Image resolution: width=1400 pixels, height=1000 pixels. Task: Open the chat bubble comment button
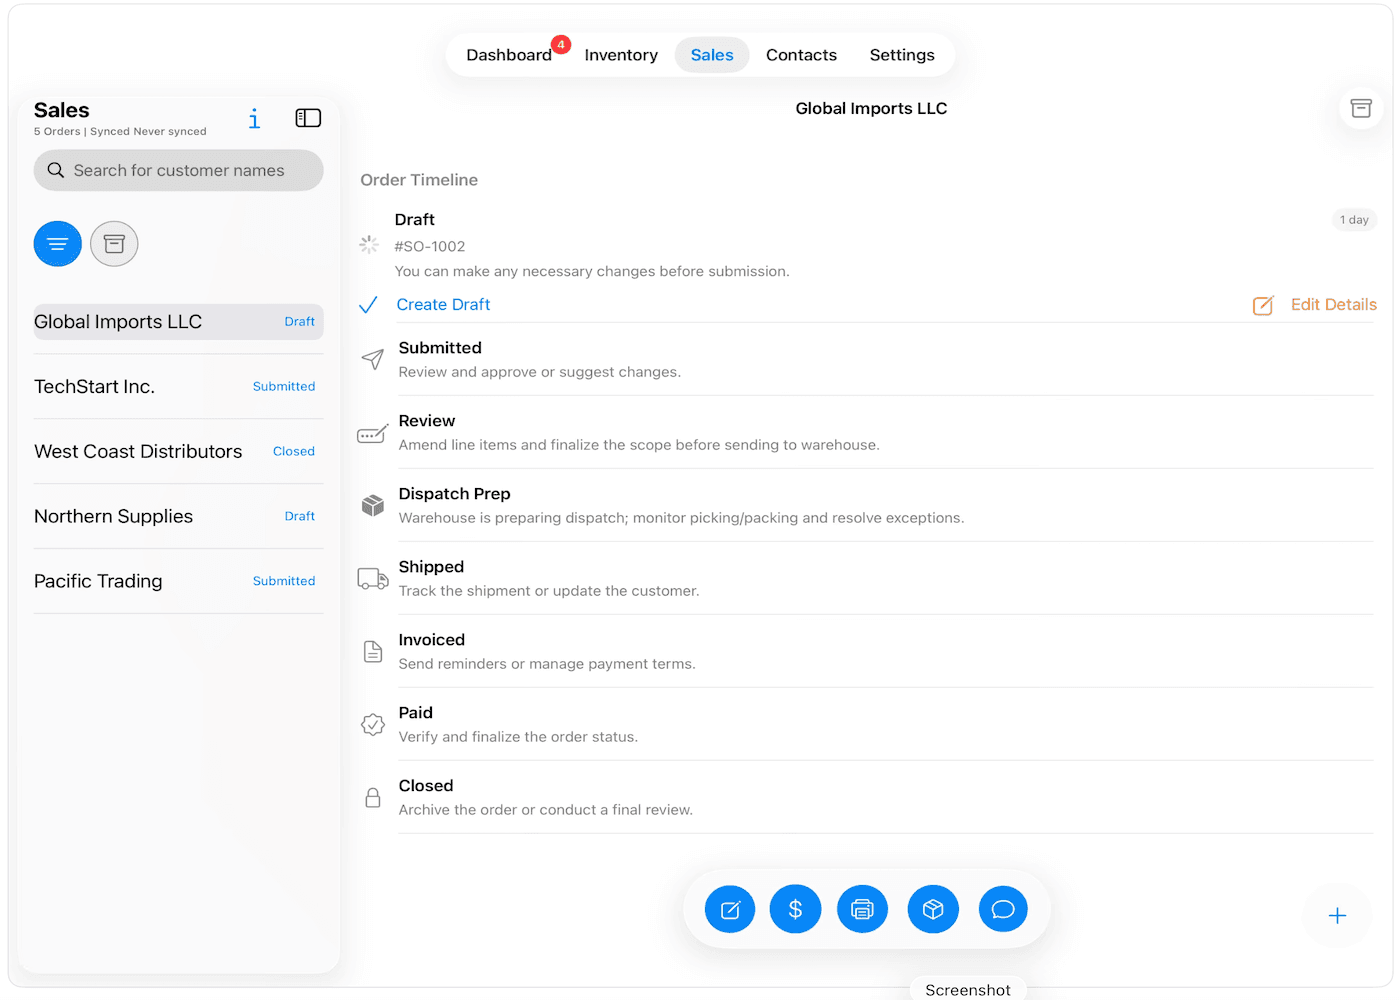click(x=1003, y=909)
